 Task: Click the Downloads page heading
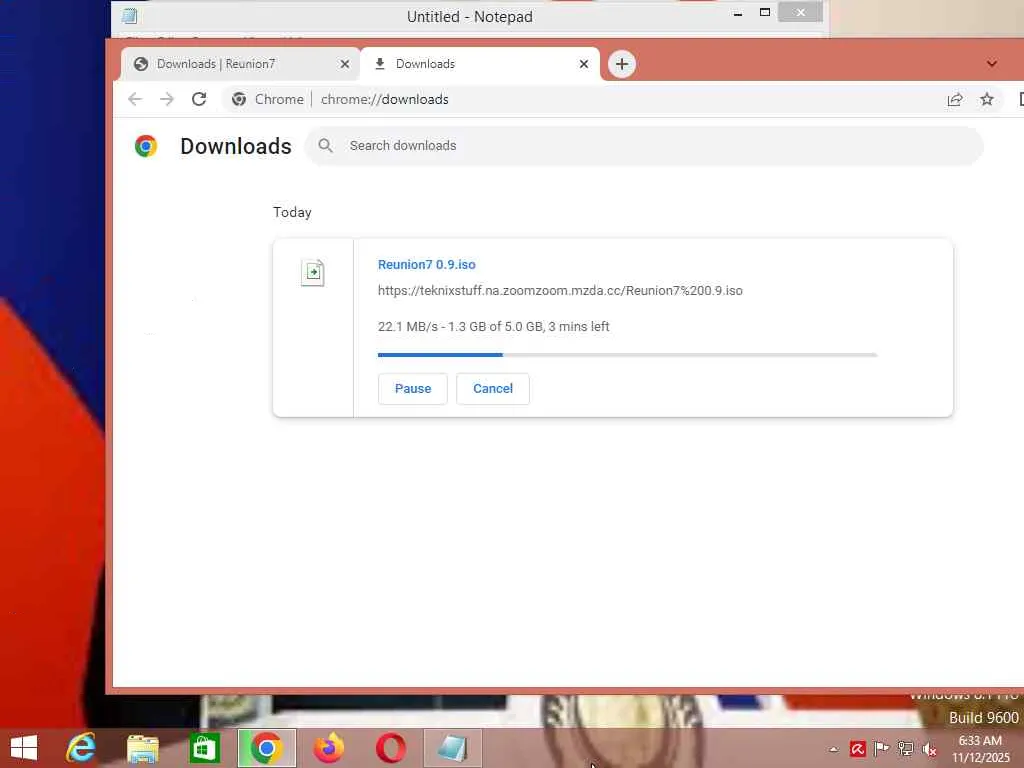point(236,146)
